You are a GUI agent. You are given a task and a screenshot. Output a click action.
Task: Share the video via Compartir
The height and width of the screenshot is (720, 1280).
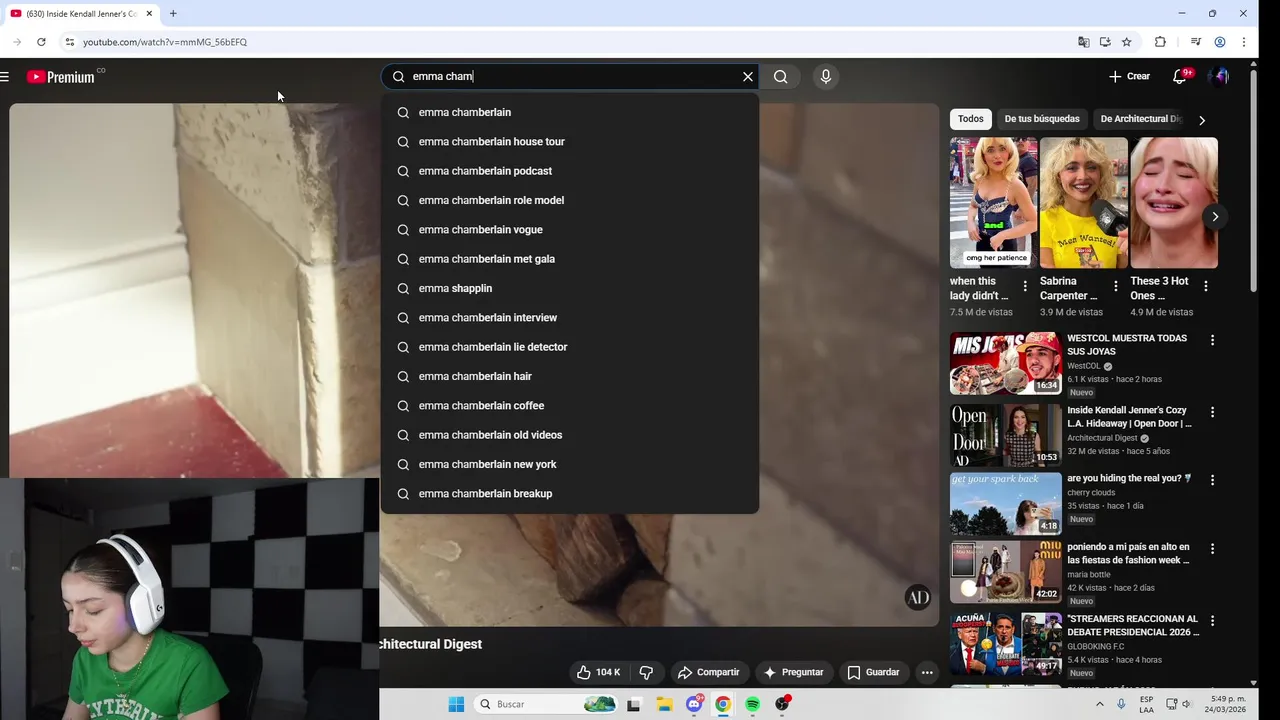(708, 672)
